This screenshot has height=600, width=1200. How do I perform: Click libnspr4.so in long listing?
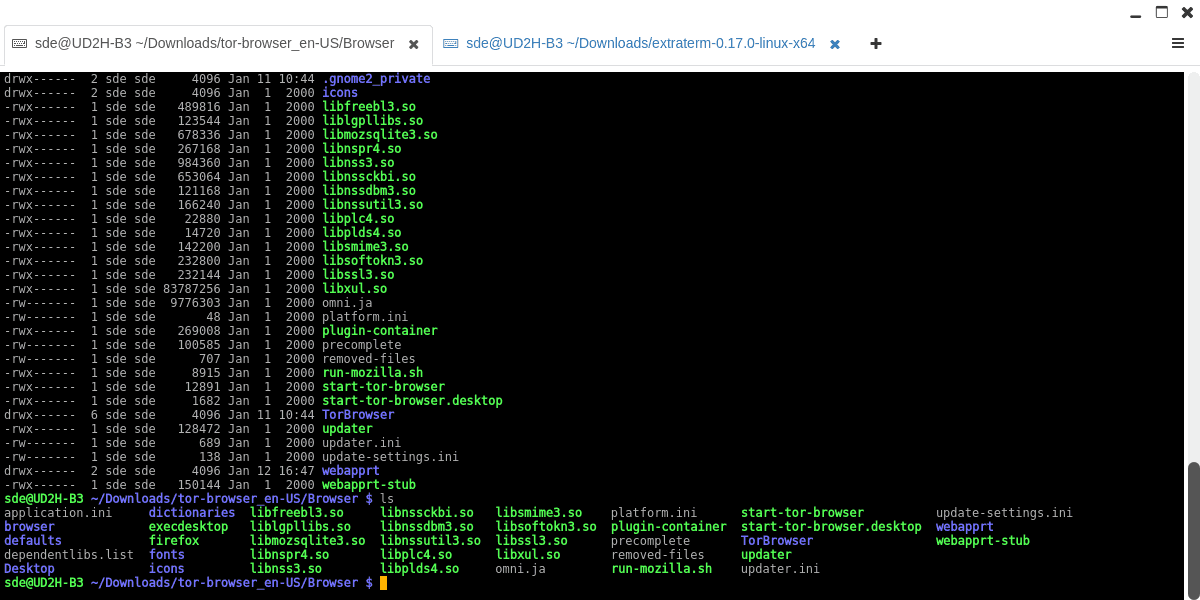[x=362, y=149]
